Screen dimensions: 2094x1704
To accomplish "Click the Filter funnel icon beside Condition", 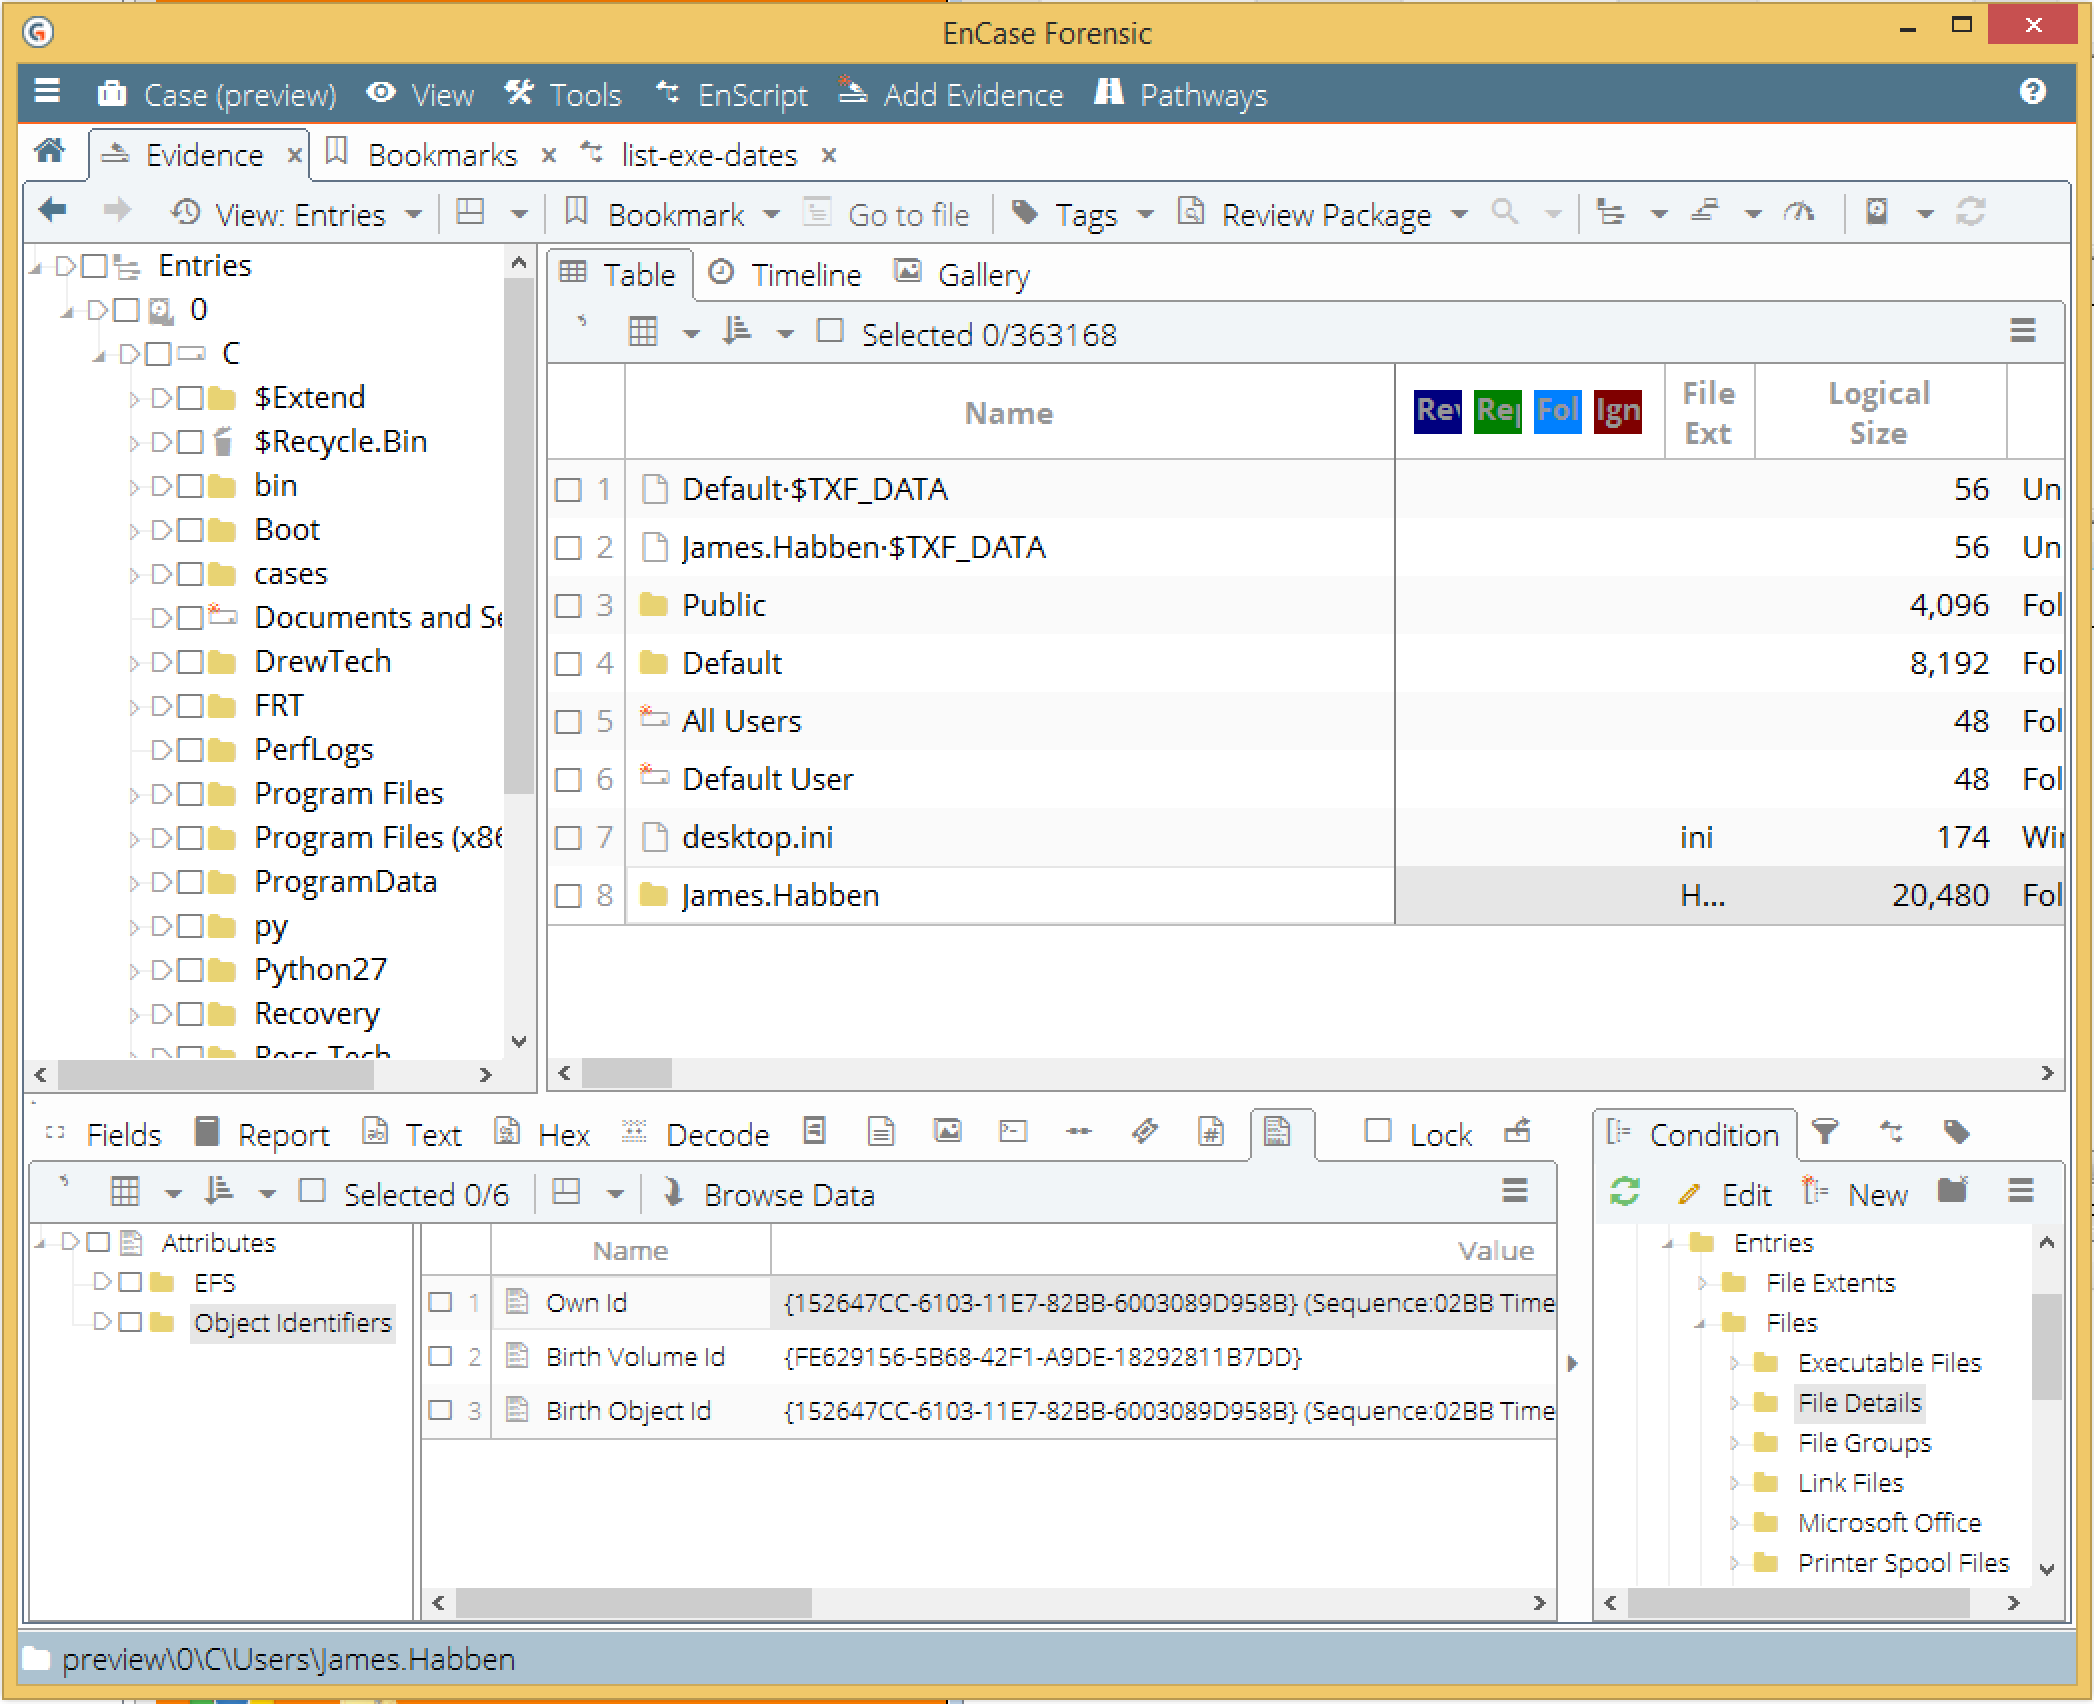I will [1825, 1132].
